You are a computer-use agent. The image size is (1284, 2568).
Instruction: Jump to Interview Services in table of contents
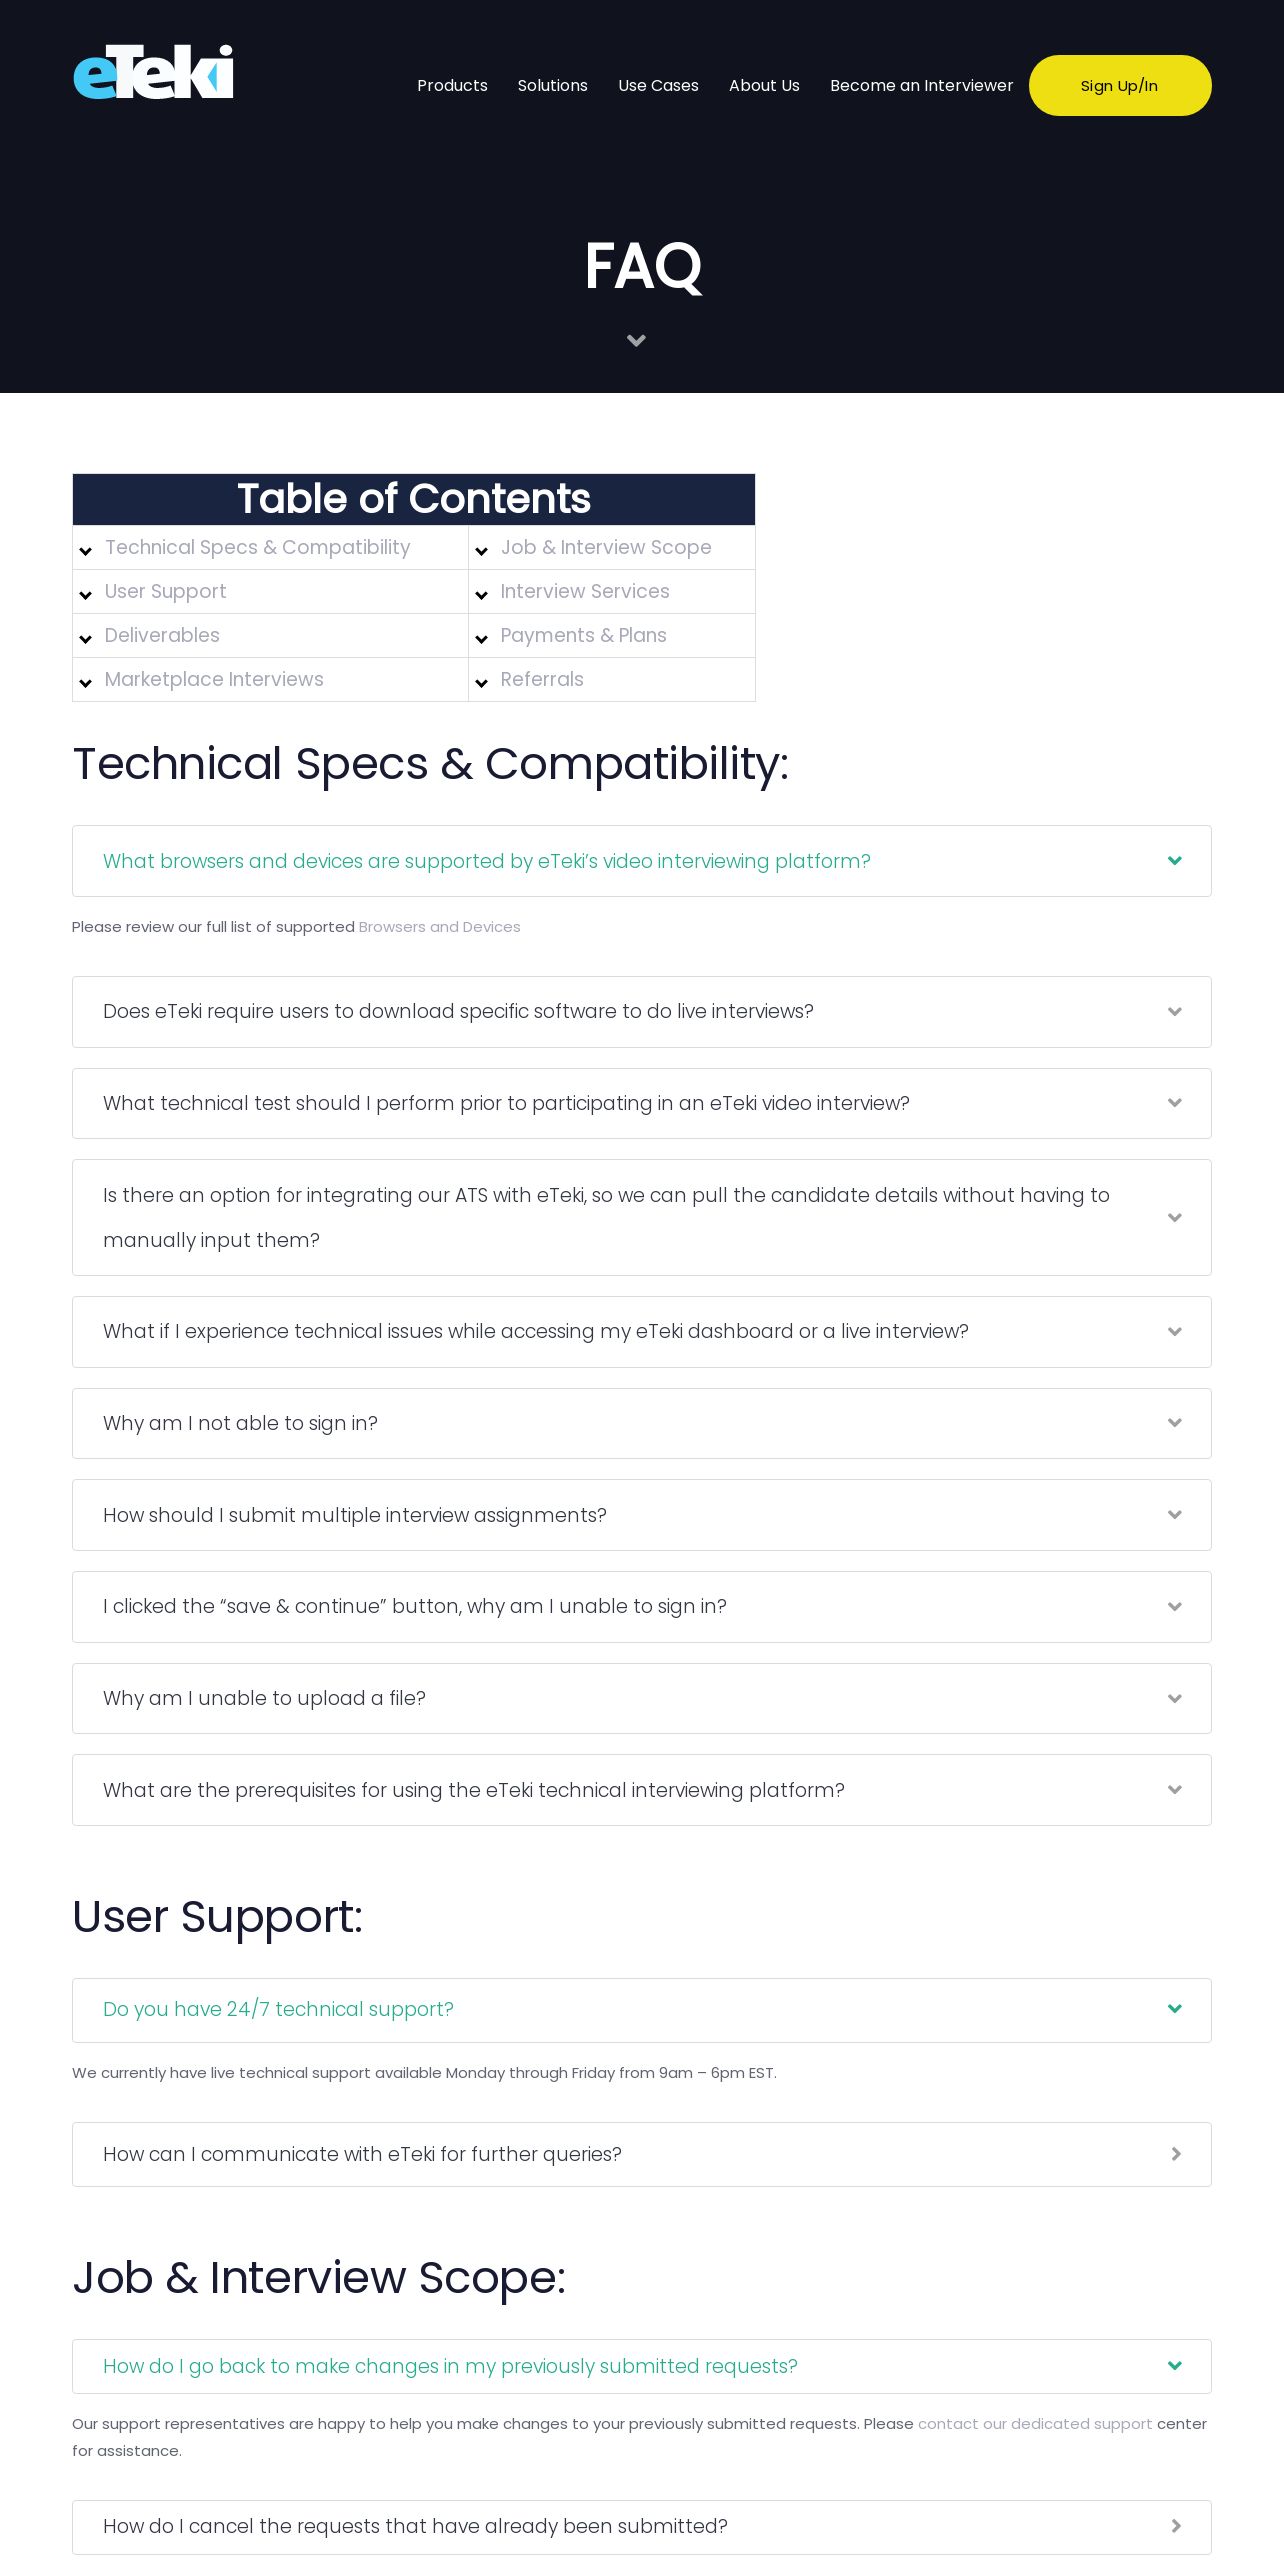[x=584, y=591]
